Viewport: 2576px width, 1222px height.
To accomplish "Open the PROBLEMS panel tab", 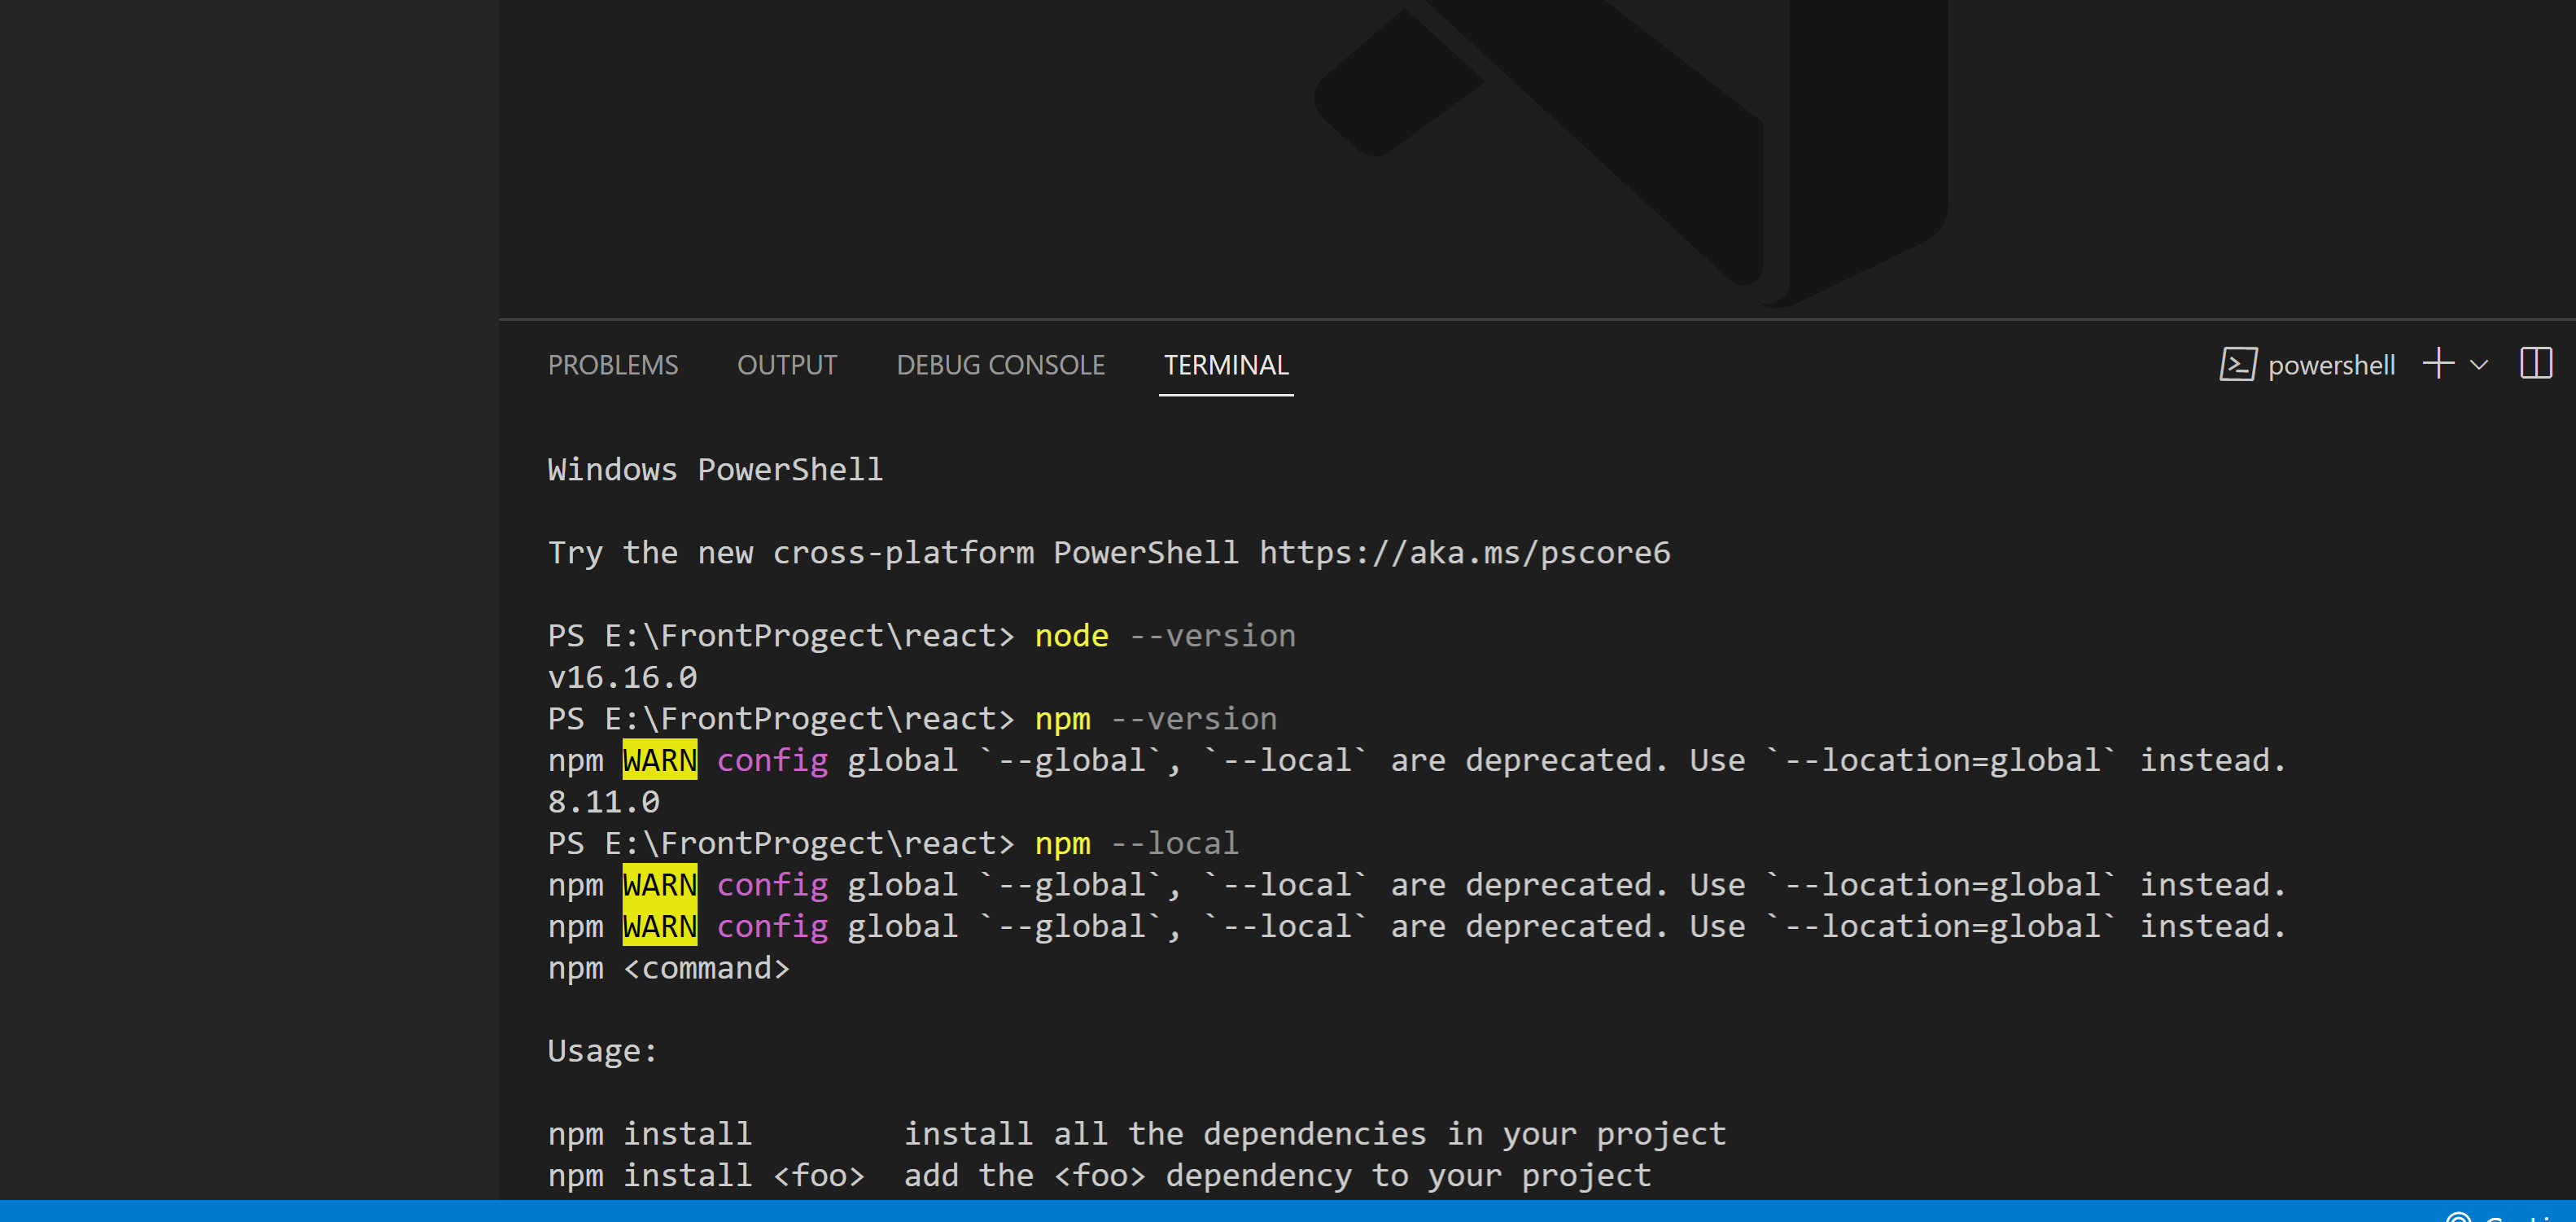I will pos(612,365).
